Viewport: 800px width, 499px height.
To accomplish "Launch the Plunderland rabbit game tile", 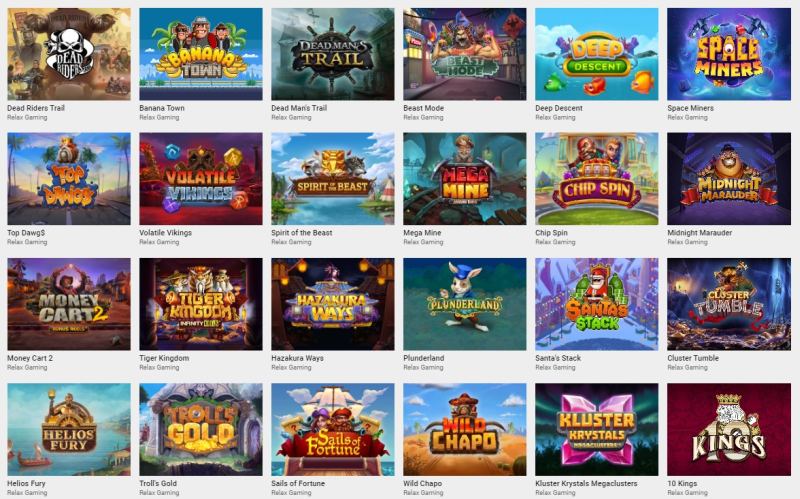I will (465, 304).
